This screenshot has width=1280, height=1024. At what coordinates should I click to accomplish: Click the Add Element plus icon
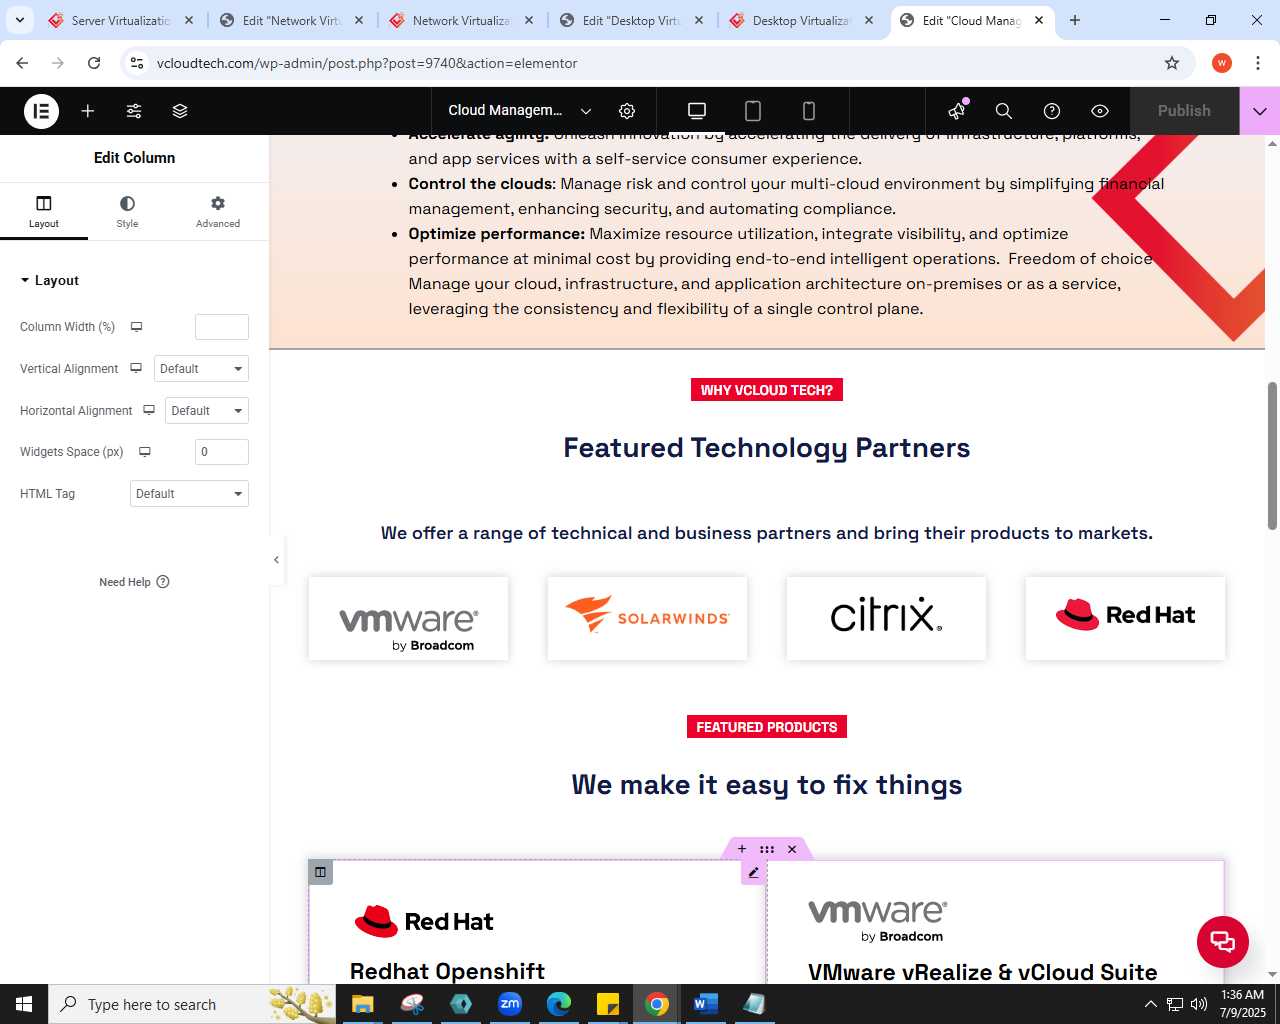88,111
